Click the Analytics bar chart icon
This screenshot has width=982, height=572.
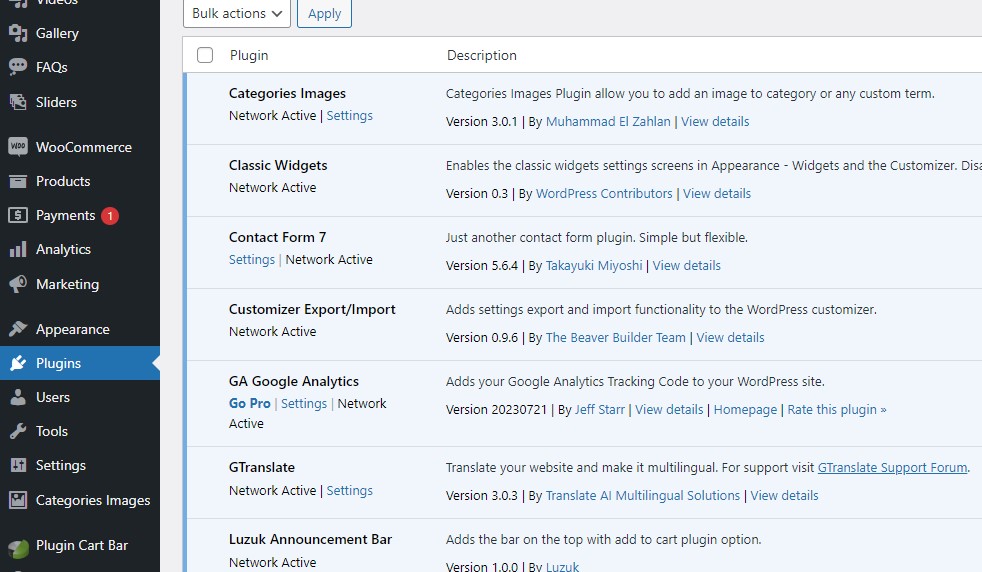18,249
